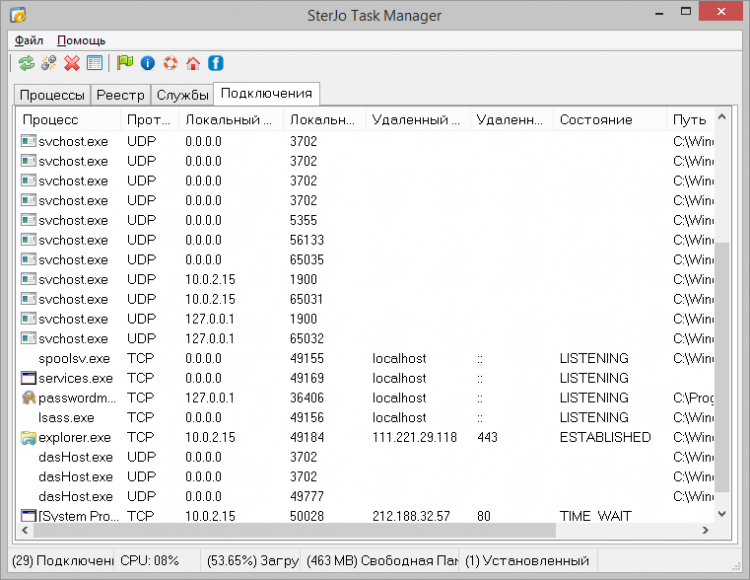750x580 pixels.
Task: Click the passwordm... process icon
Action: 29,398
